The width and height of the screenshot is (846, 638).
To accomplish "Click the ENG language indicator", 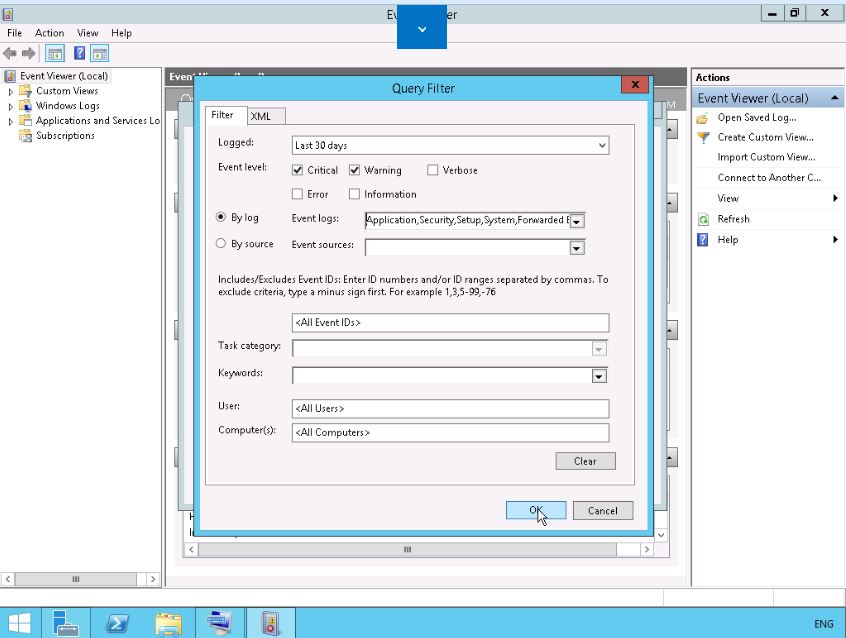I will pos(823,624).
